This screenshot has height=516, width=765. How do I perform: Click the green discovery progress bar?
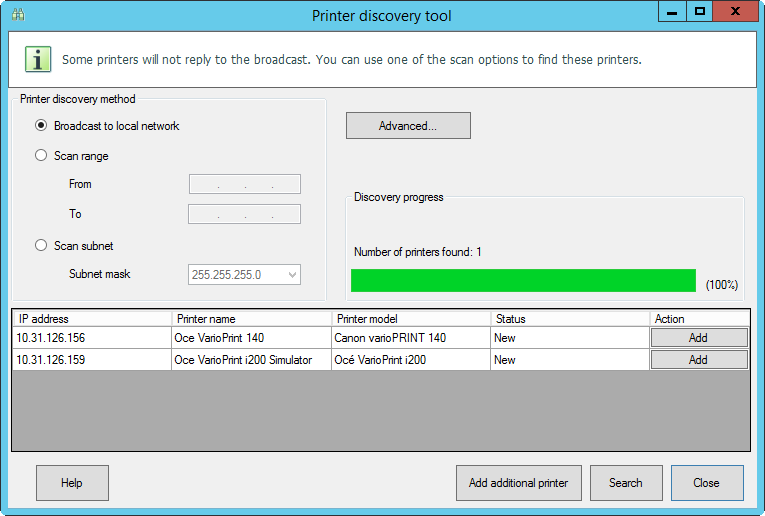pos(523,280)
